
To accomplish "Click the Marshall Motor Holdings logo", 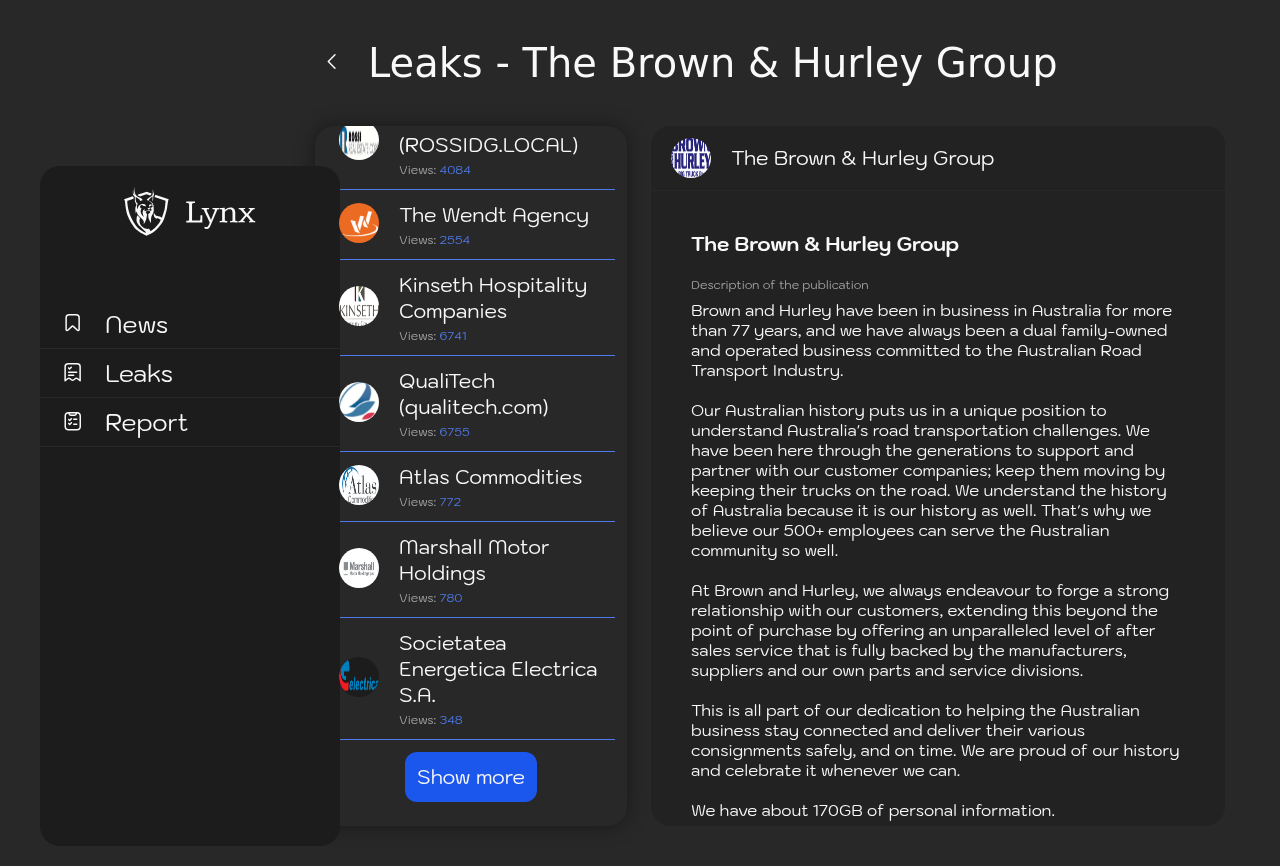I will tap(359, 568).
